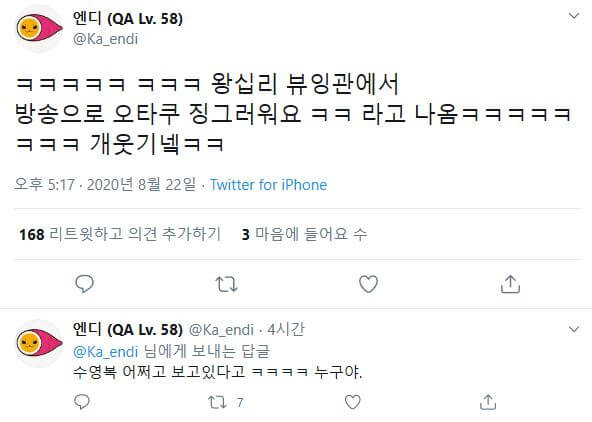Open the reply tweet's profile avatar
592x422 pixels.
tap(39, 343)
